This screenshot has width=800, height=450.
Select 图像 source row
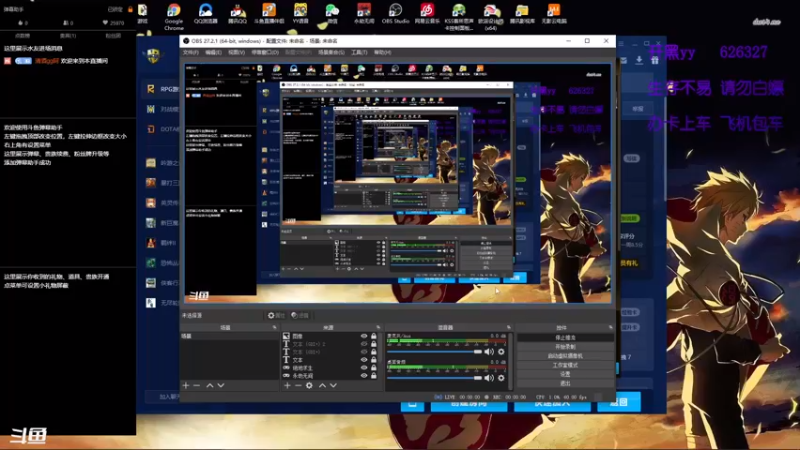pyautogui.click(x=330, y=336)
